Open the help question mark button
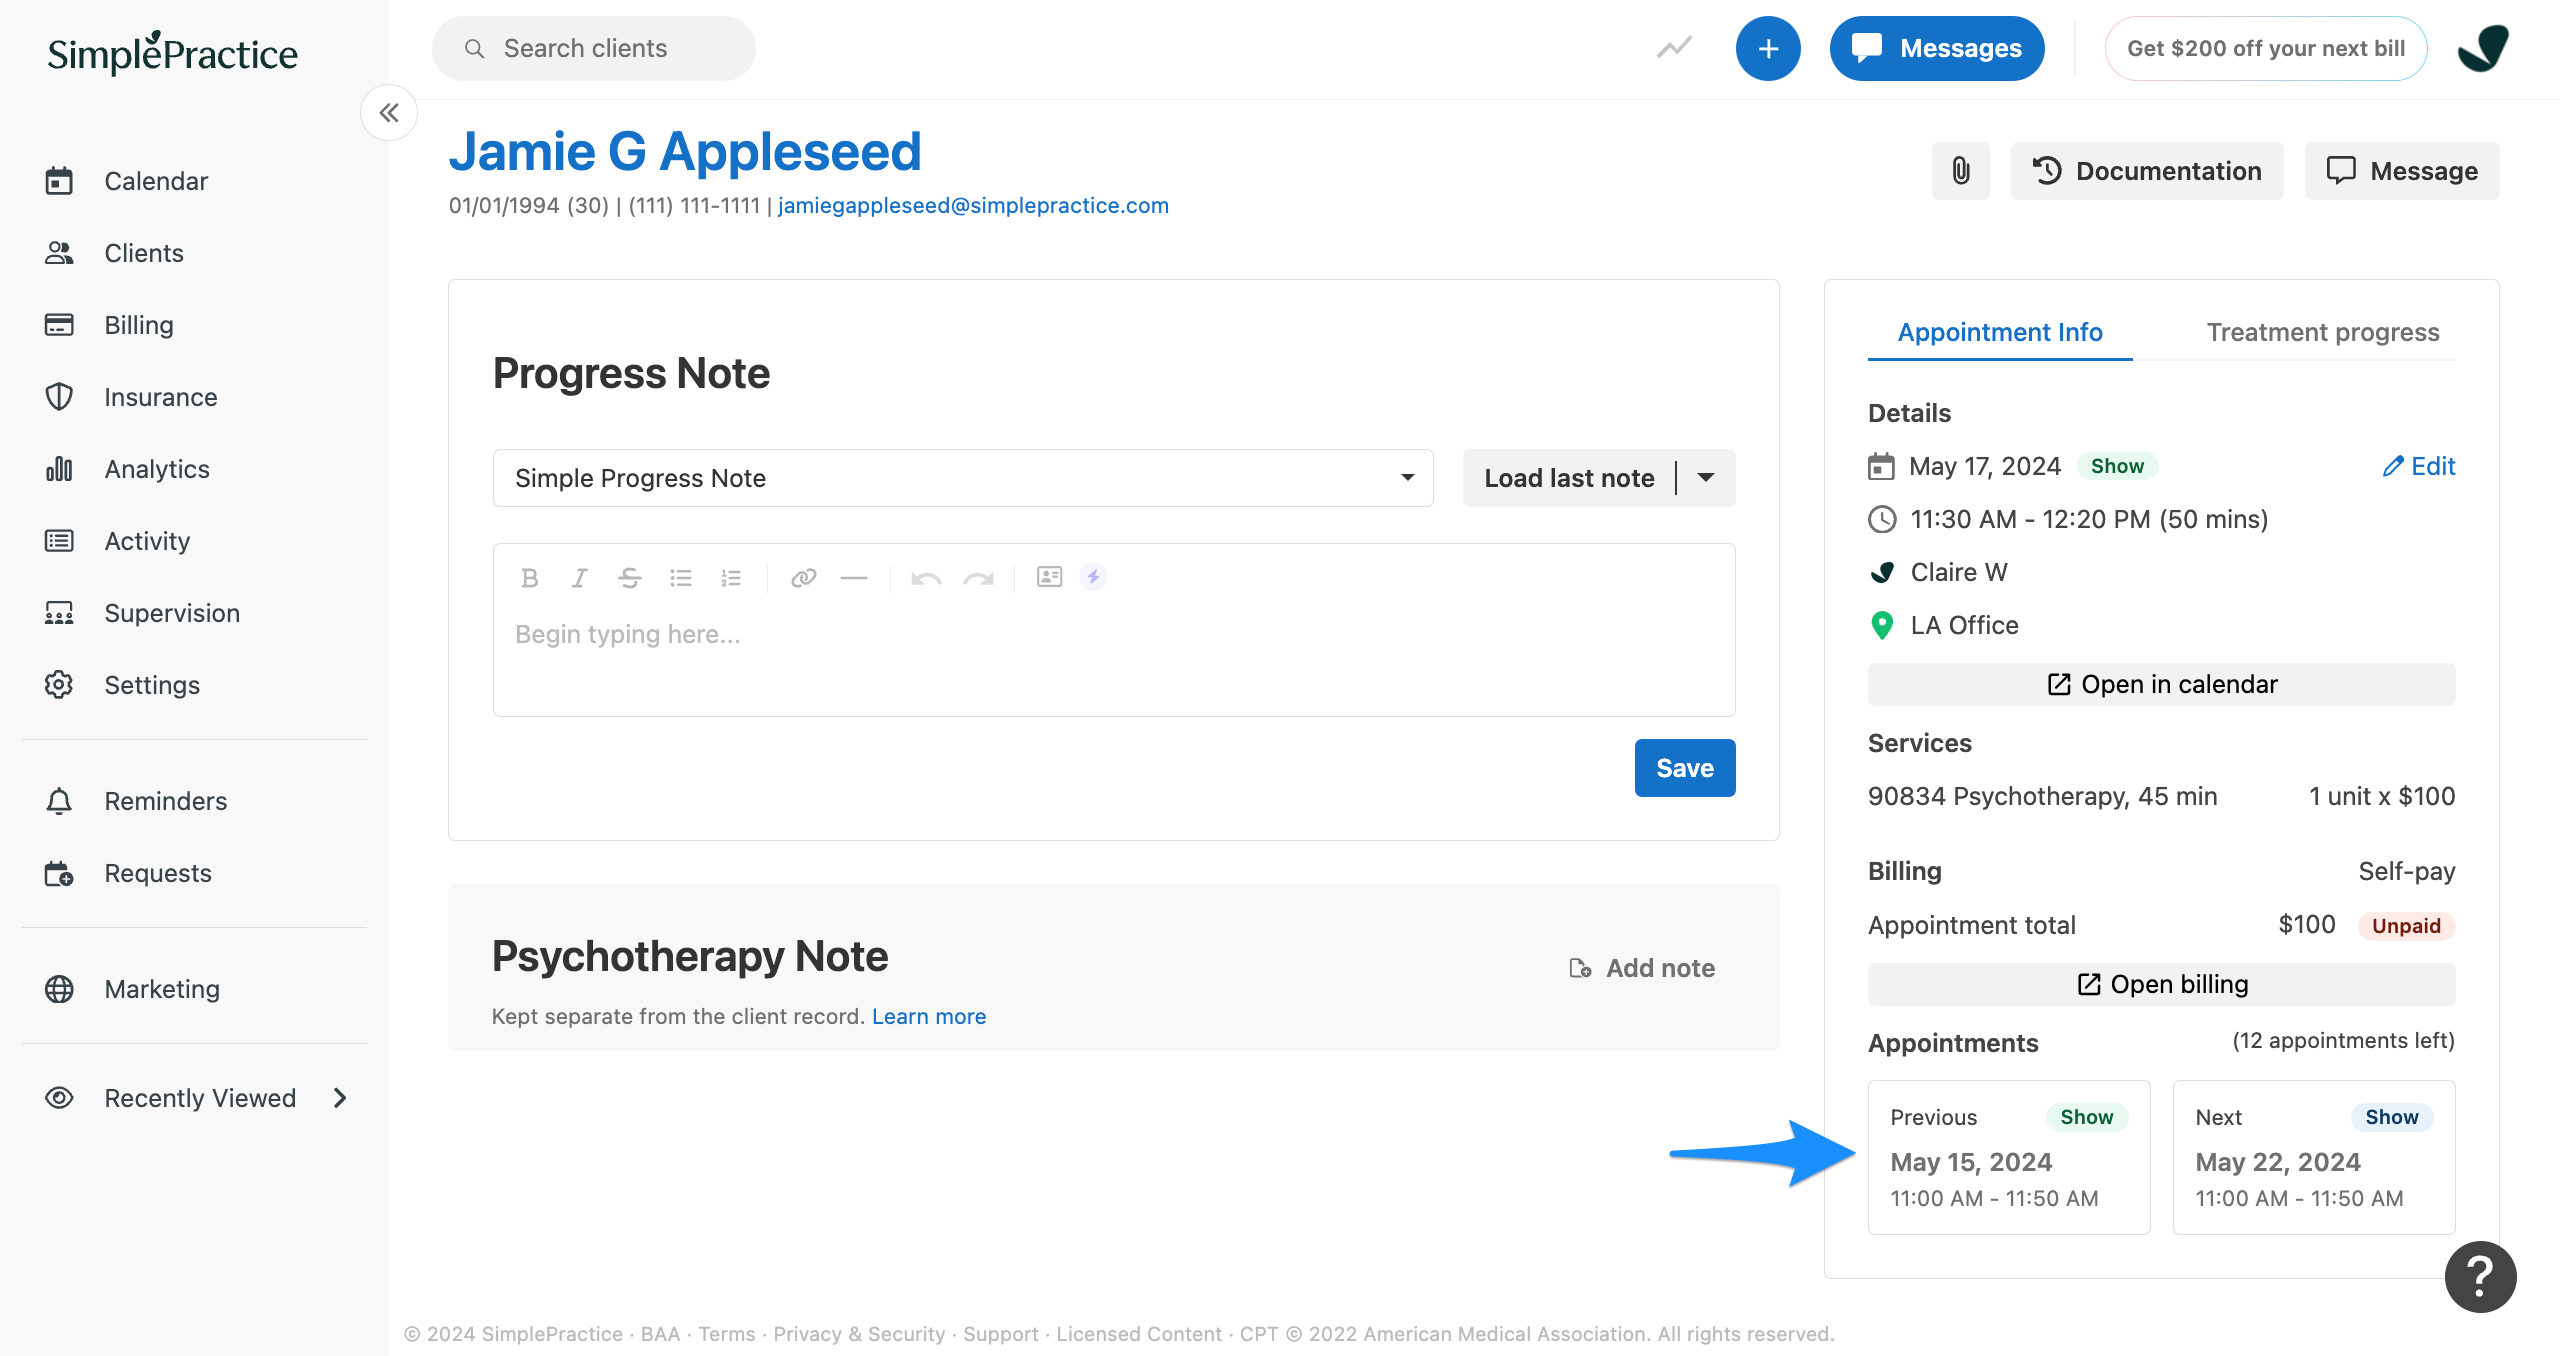The width and height of the screenshot is (2560, 1356). 2481,1277
